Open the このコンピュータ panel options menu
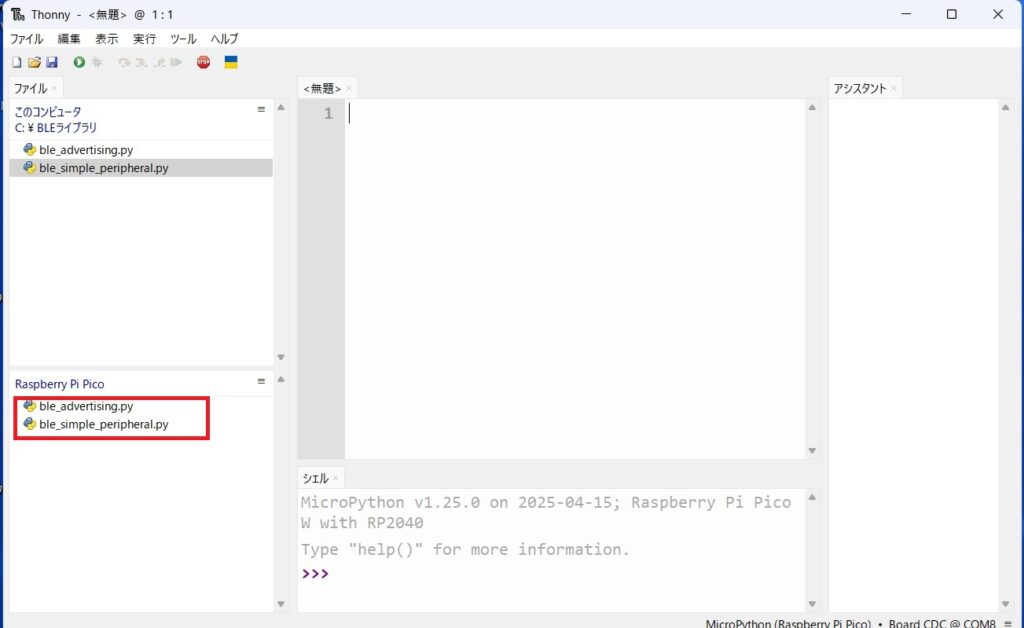Viewport: 1024px width, 628px height. pos(261,110)
